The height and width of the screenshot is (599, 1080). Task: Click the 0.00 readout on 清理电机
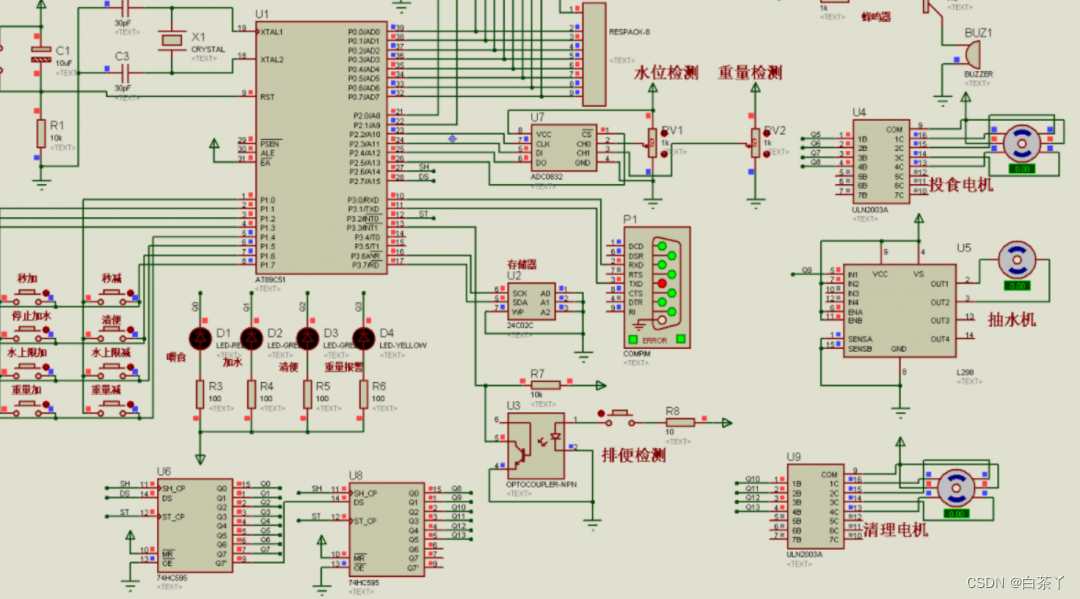956,514
